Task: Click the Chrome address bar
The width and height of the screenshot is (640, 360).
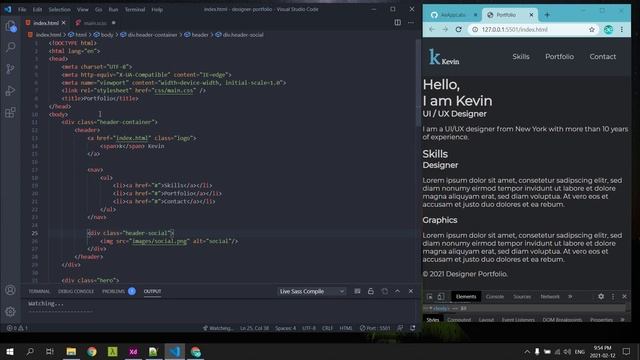Action: coord(533,29)
